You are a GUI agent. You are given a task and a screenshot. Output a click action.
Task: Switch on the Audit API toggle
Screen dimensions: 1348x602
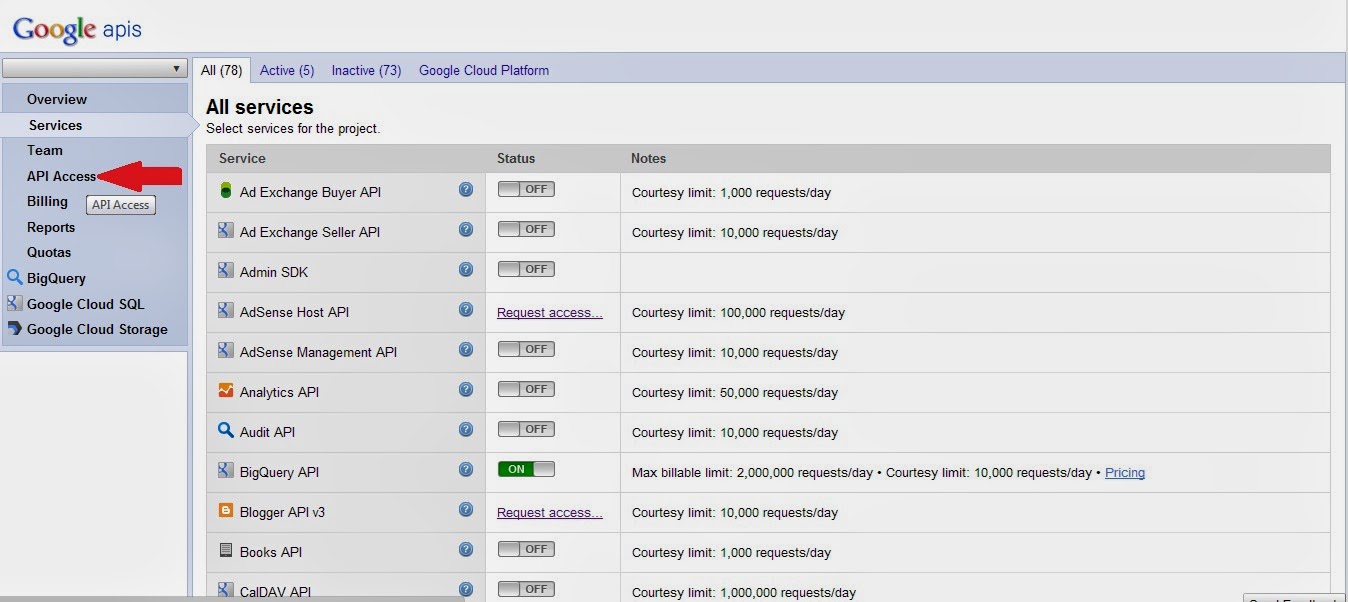526,429
